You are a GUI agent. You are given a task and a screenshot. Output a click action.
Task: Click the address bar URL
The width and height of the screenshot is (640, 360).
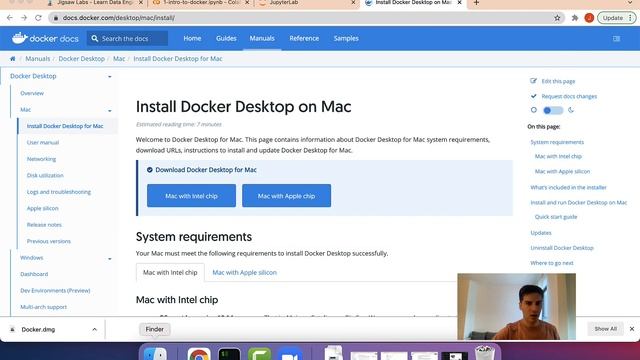(x=118, y=18)
